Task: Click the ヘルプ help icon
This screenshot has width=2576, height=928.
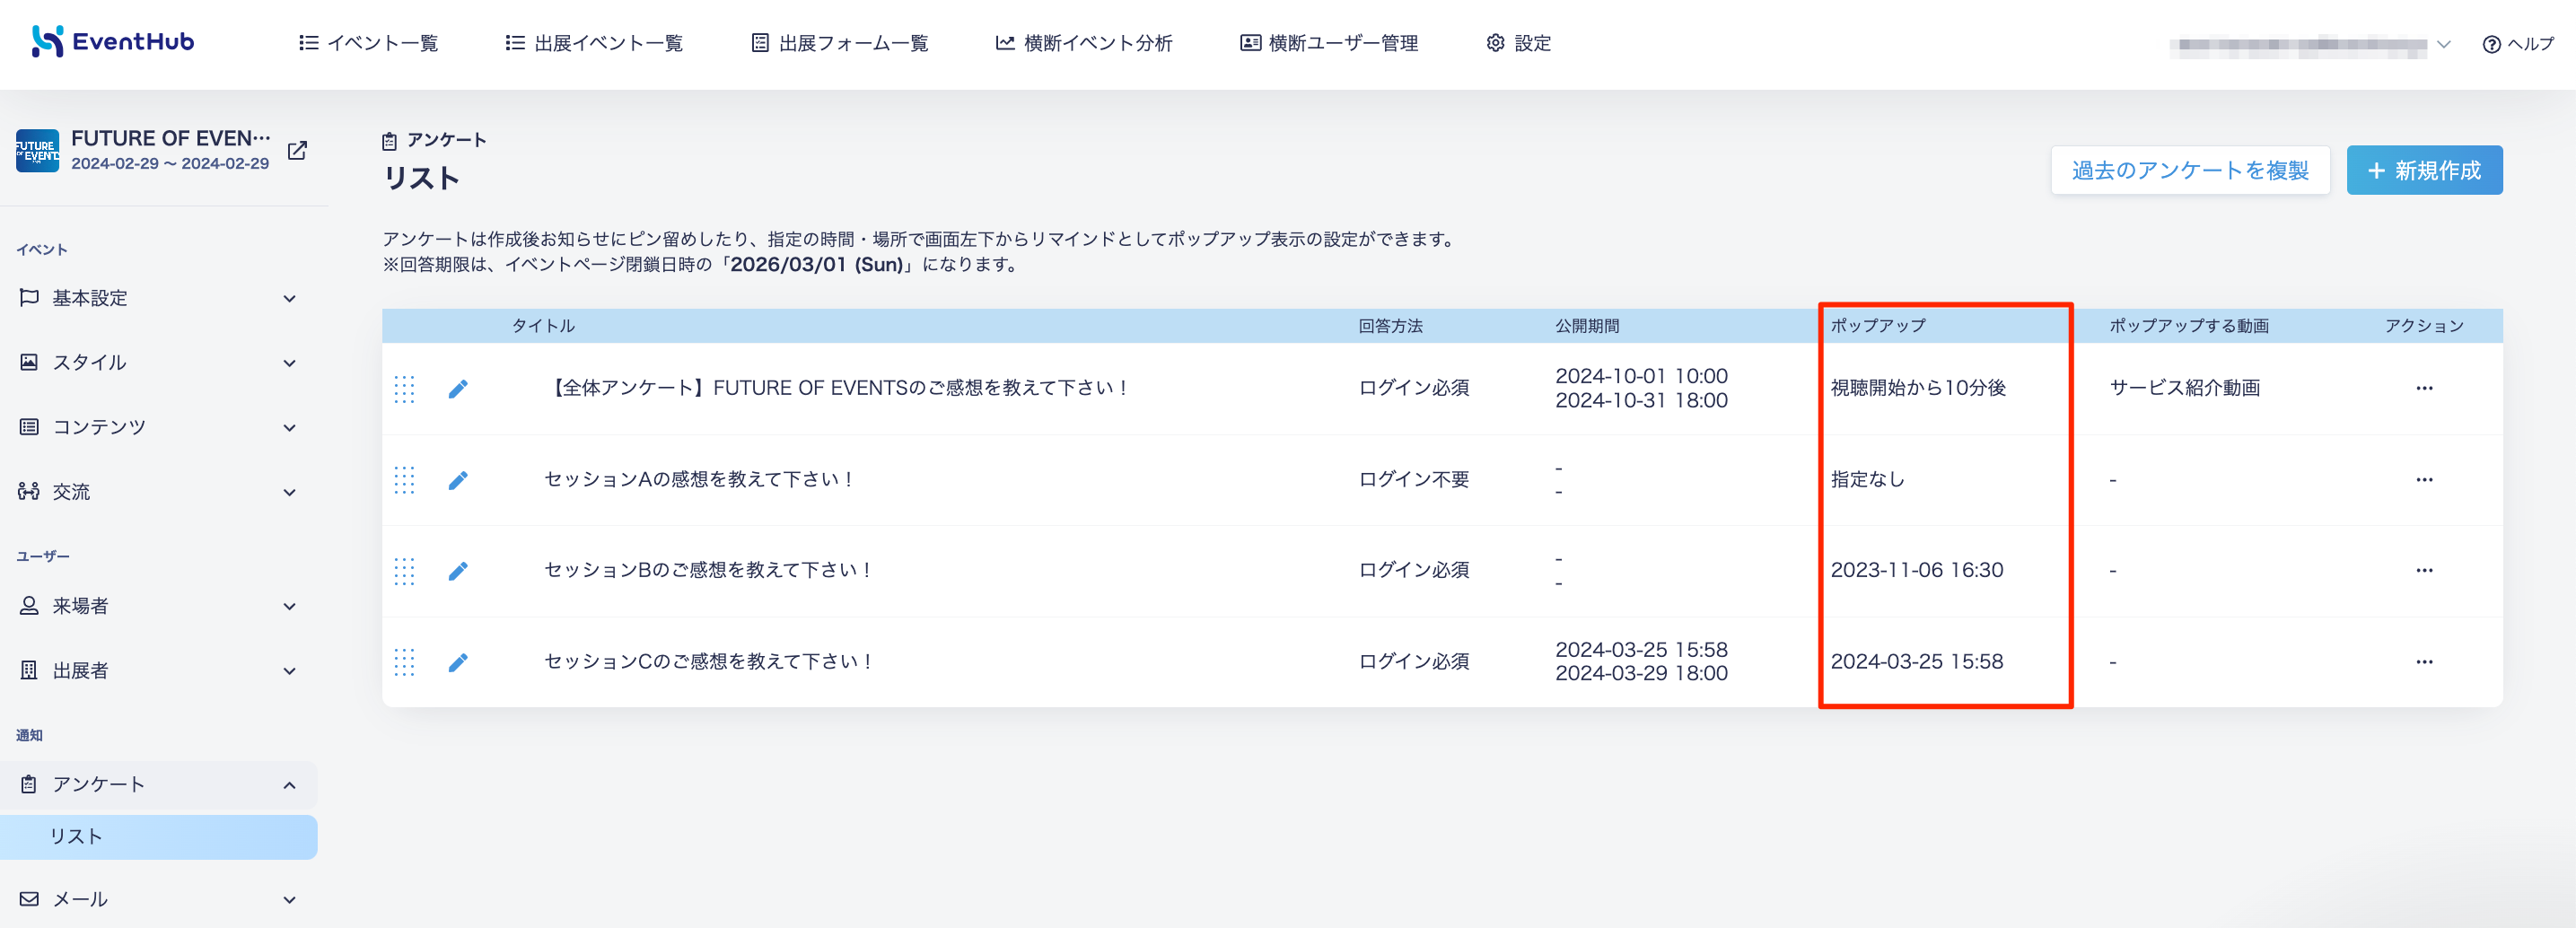Action: tap(2491, 44)
